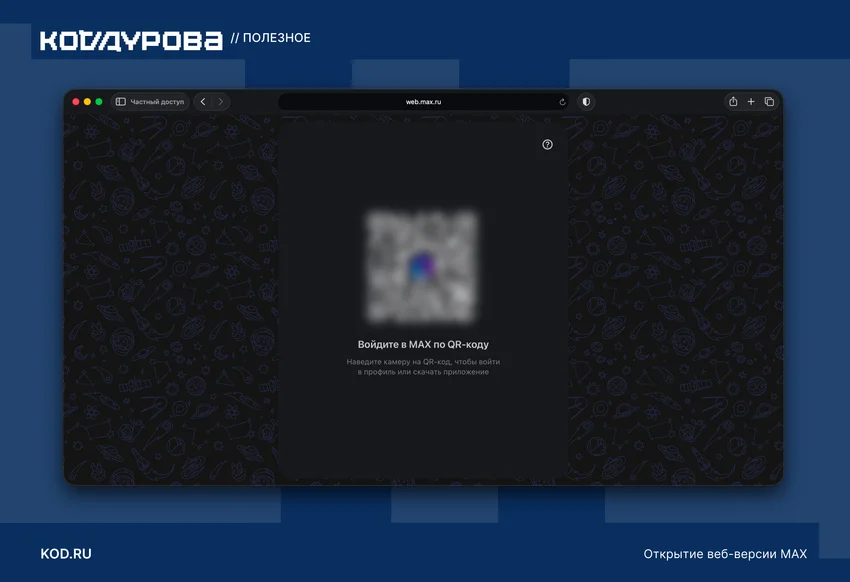Maximize the window with green button
The image size is (850, 582).
click(99, 102)
